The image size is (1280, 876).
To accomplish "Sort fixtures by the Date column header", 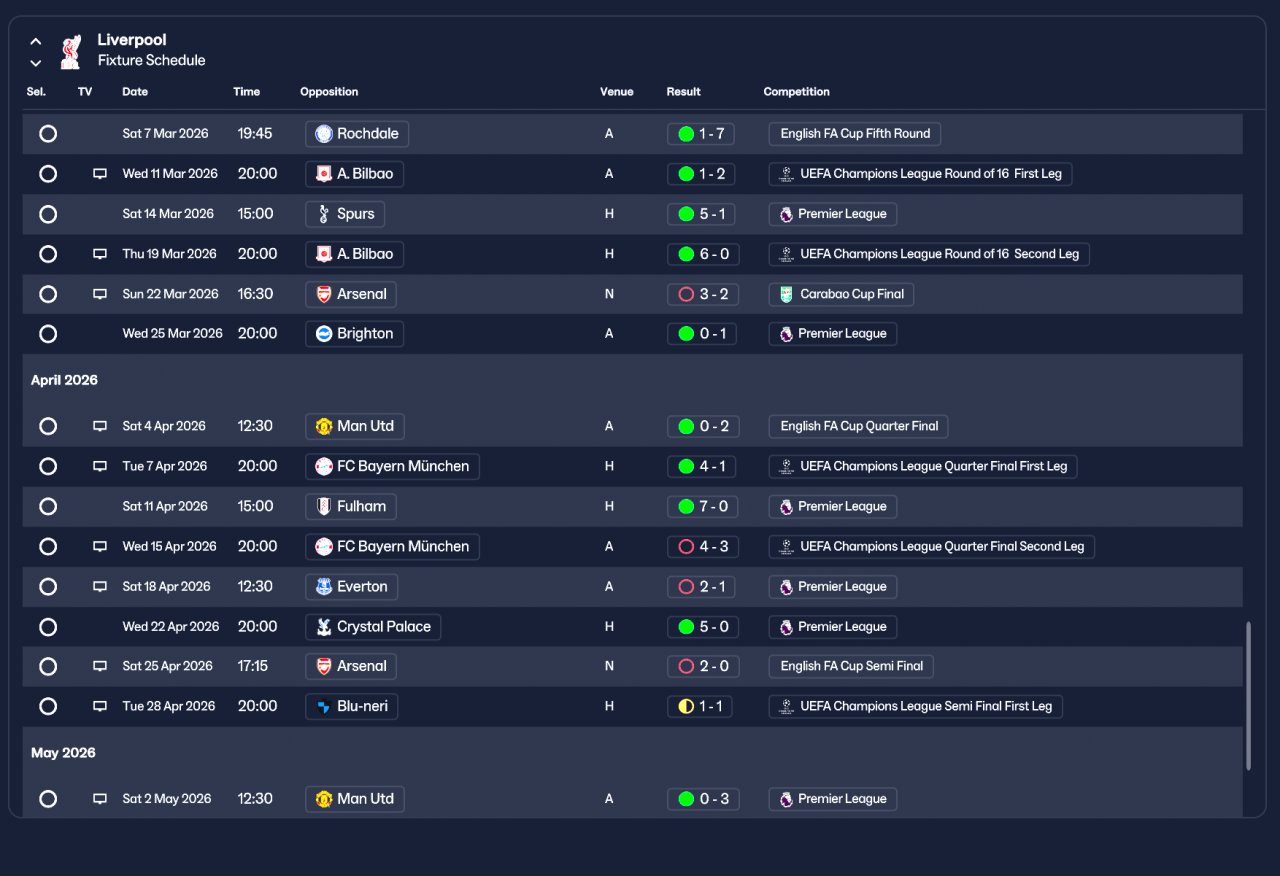I will [135, 92].
